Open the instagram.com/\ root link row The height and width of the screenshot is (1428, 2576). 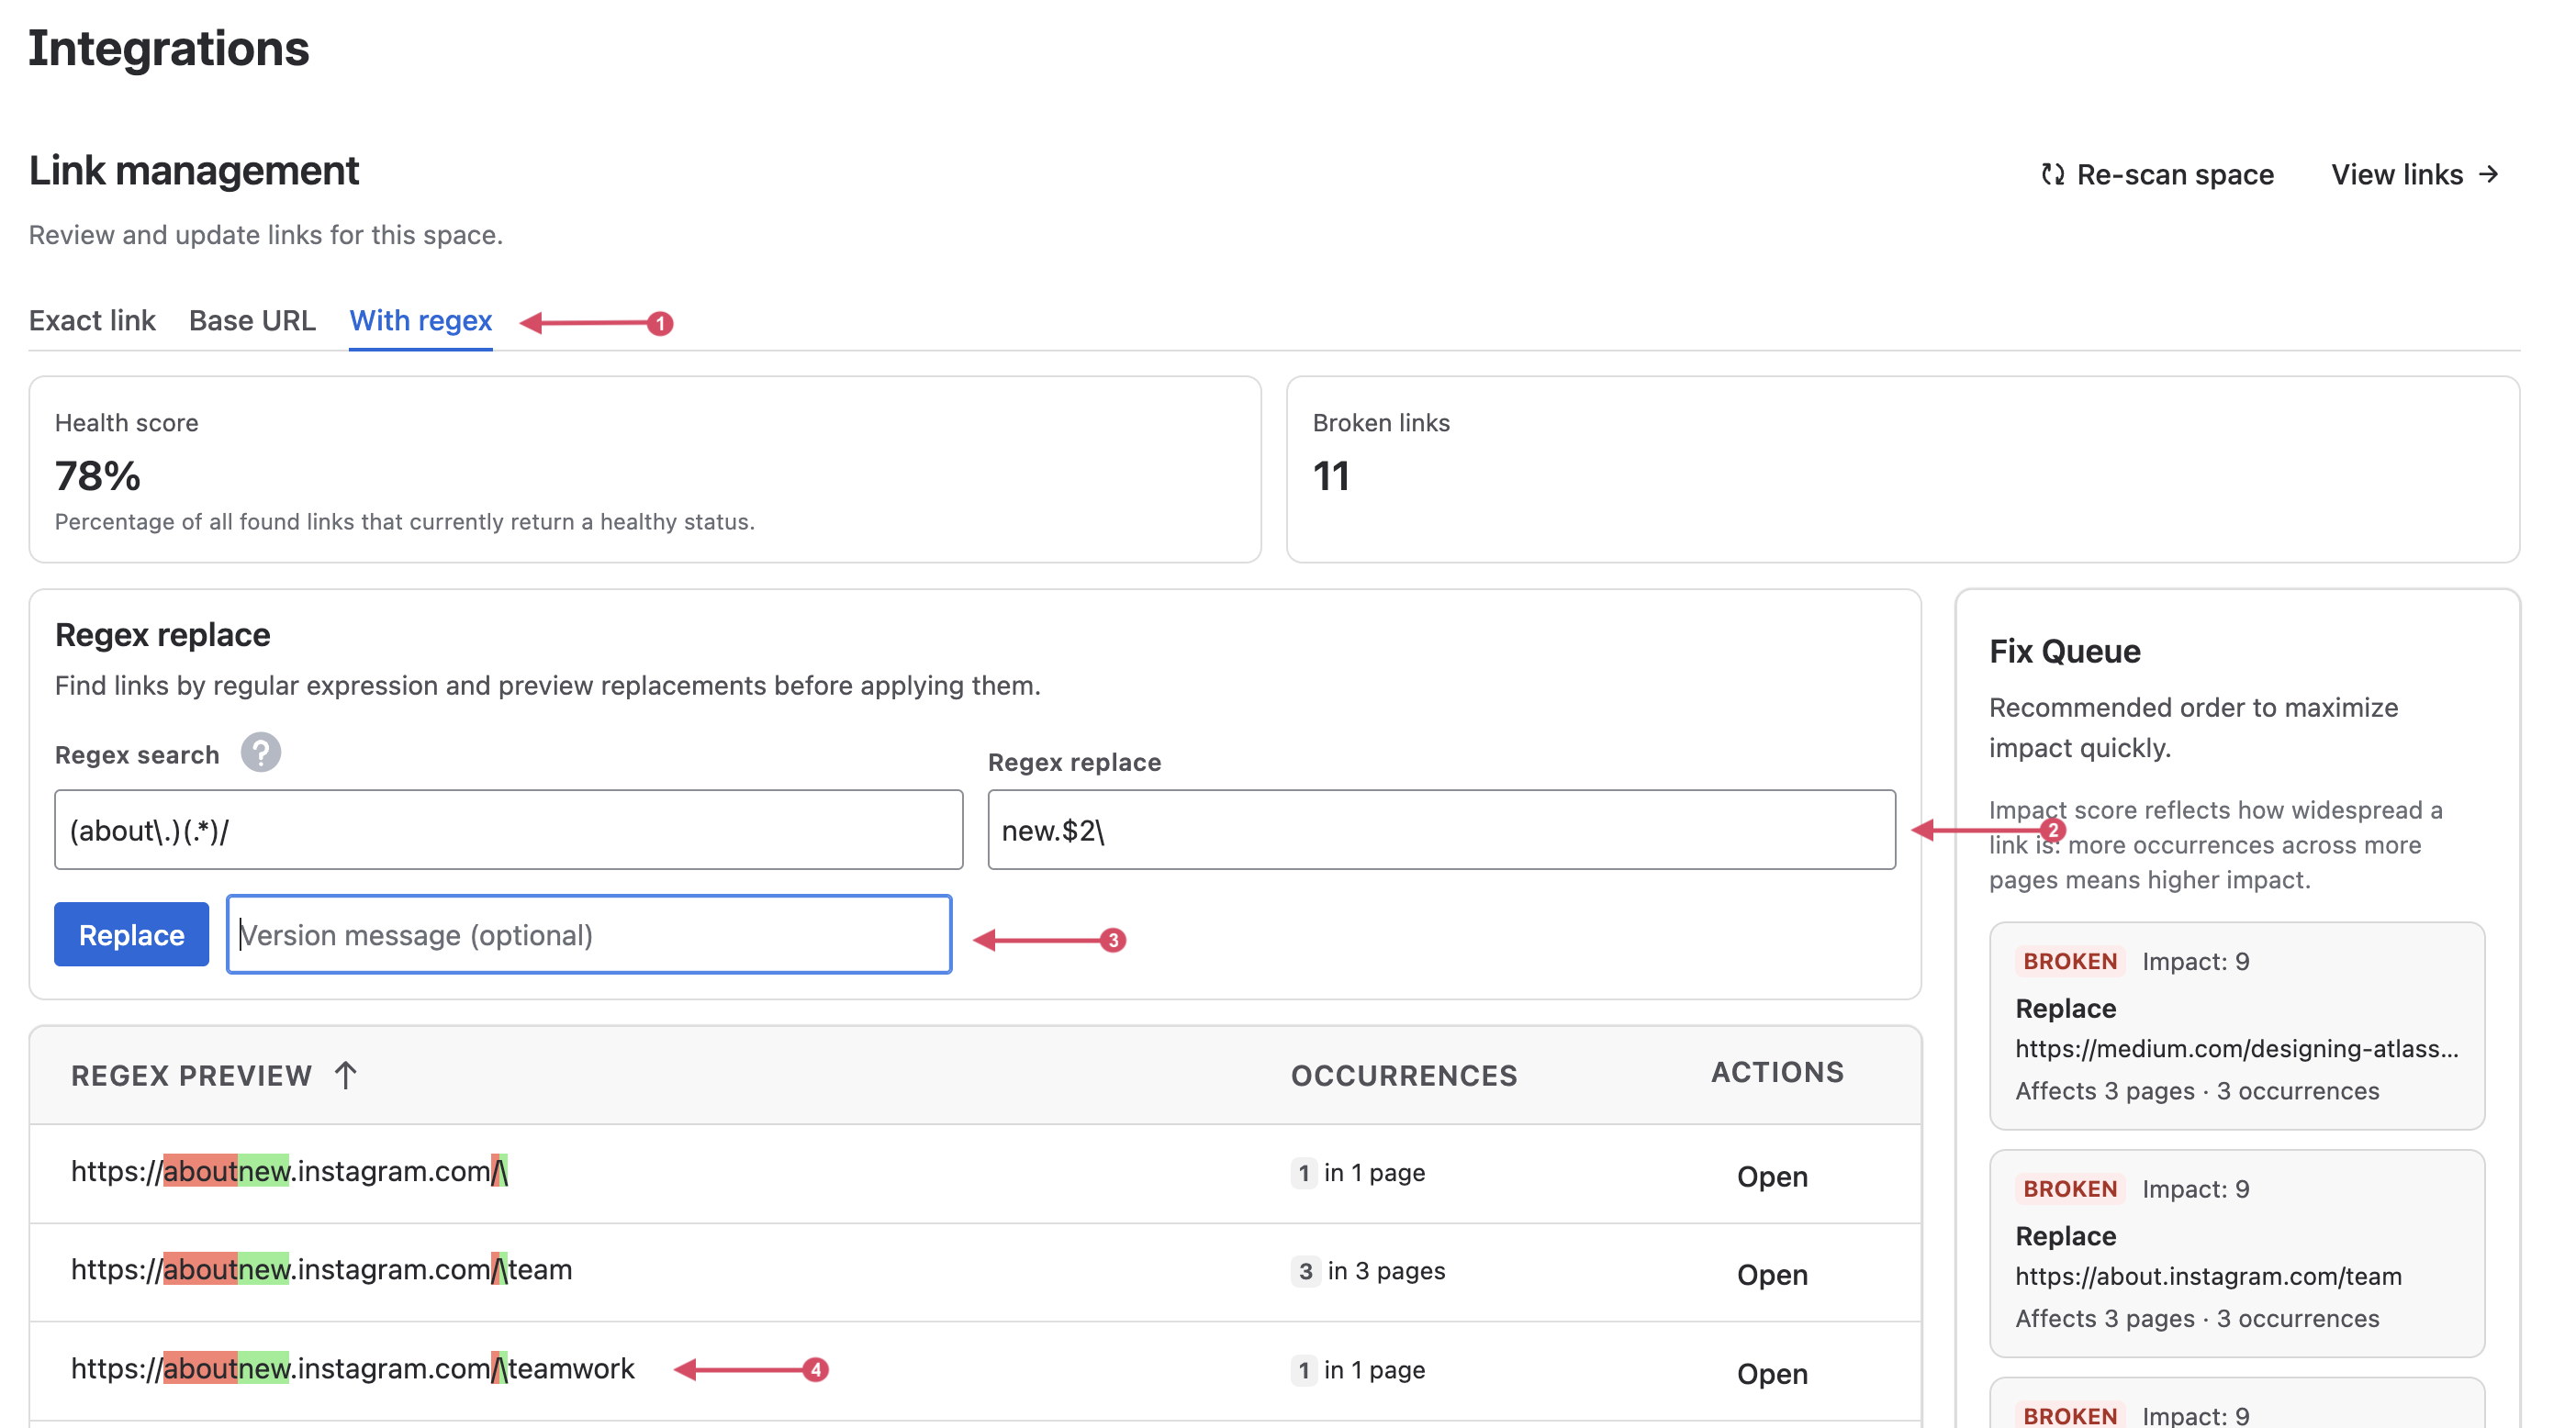1771,1176
